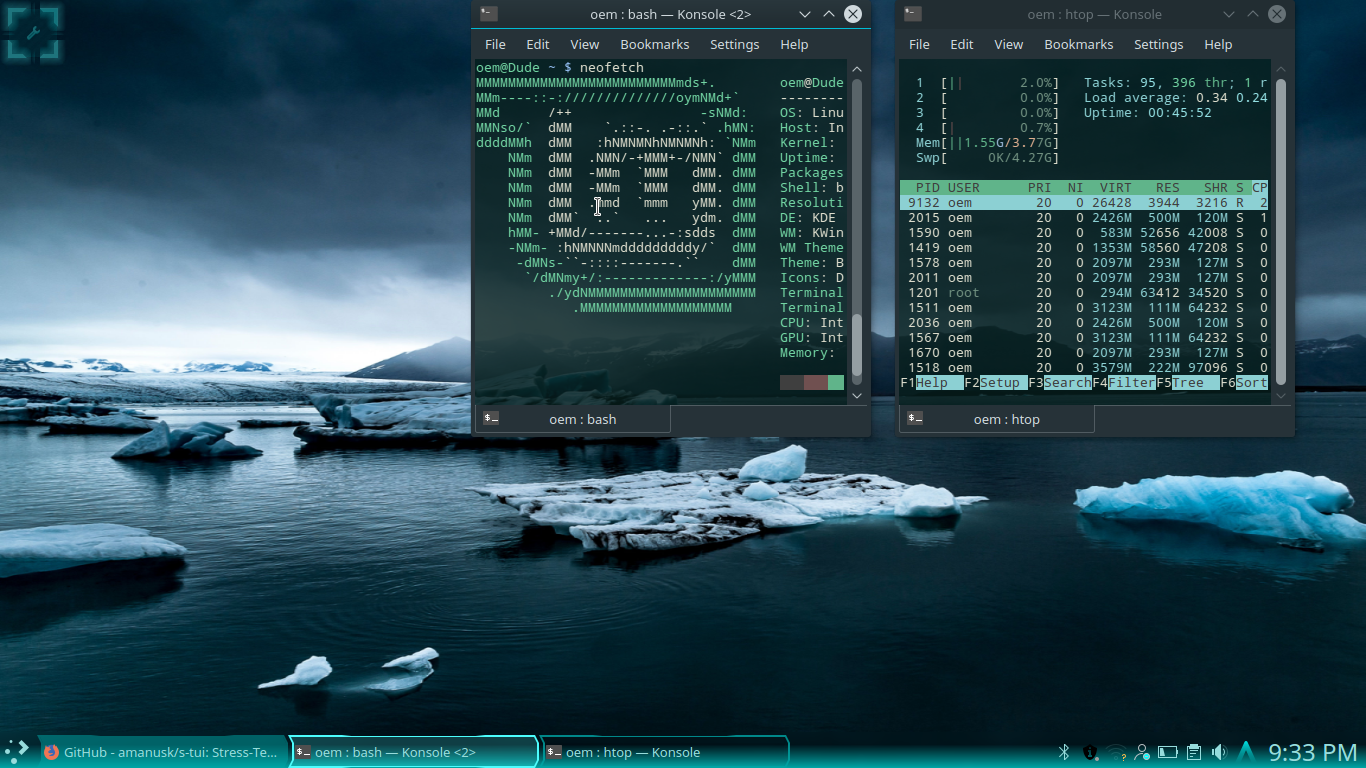The width and height of the screenshot is (1366, 768).
Task: Click USER column header in htop
Action: (964, 188)
